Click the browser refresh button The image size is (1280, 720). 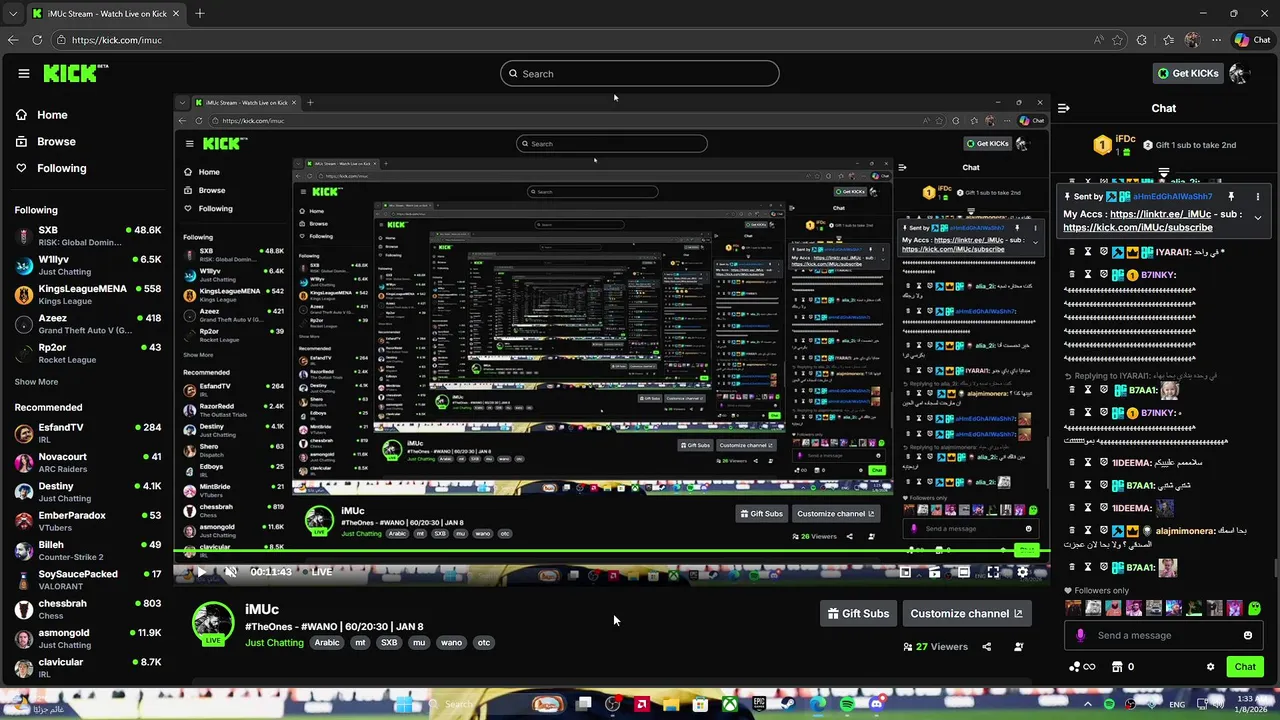[x=37, y=40]
